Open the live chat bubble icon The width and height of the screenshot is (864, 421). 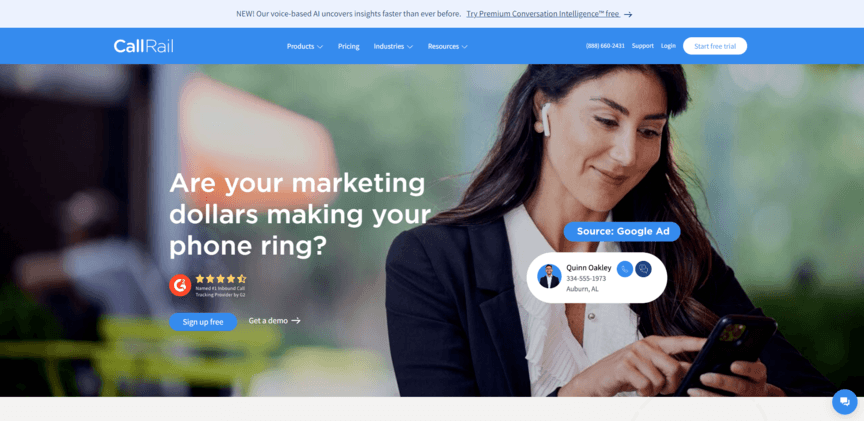click(845, 402)
